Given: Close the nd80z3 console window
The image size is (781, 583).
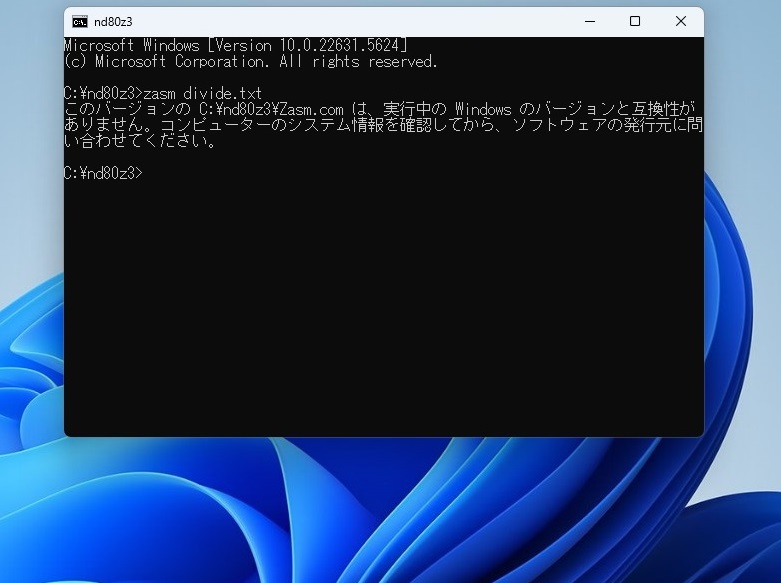Looking at the screenshot, I should click(680, 21).
